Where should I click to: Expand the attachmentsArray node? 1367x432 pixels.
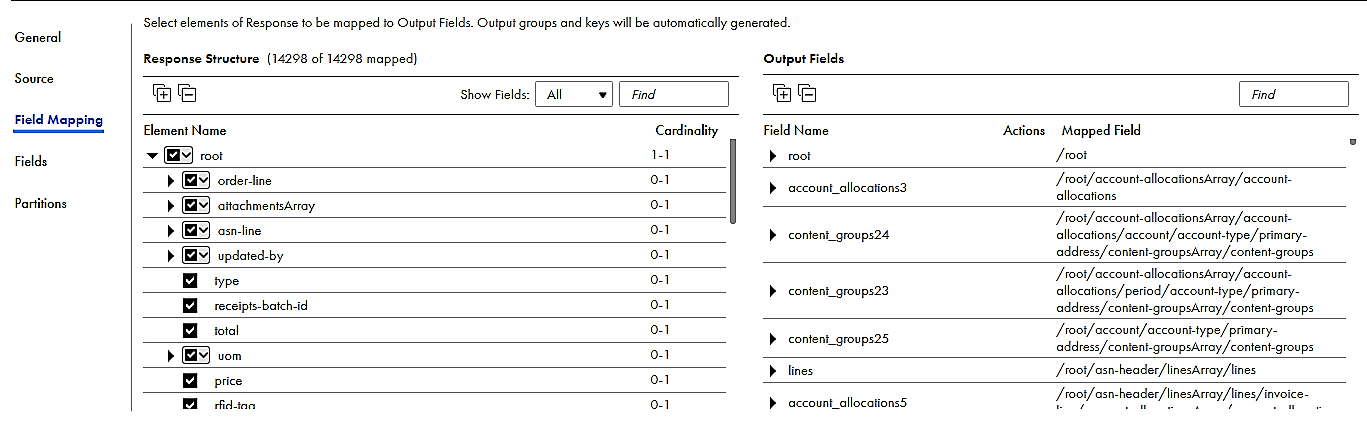(171, 206)
